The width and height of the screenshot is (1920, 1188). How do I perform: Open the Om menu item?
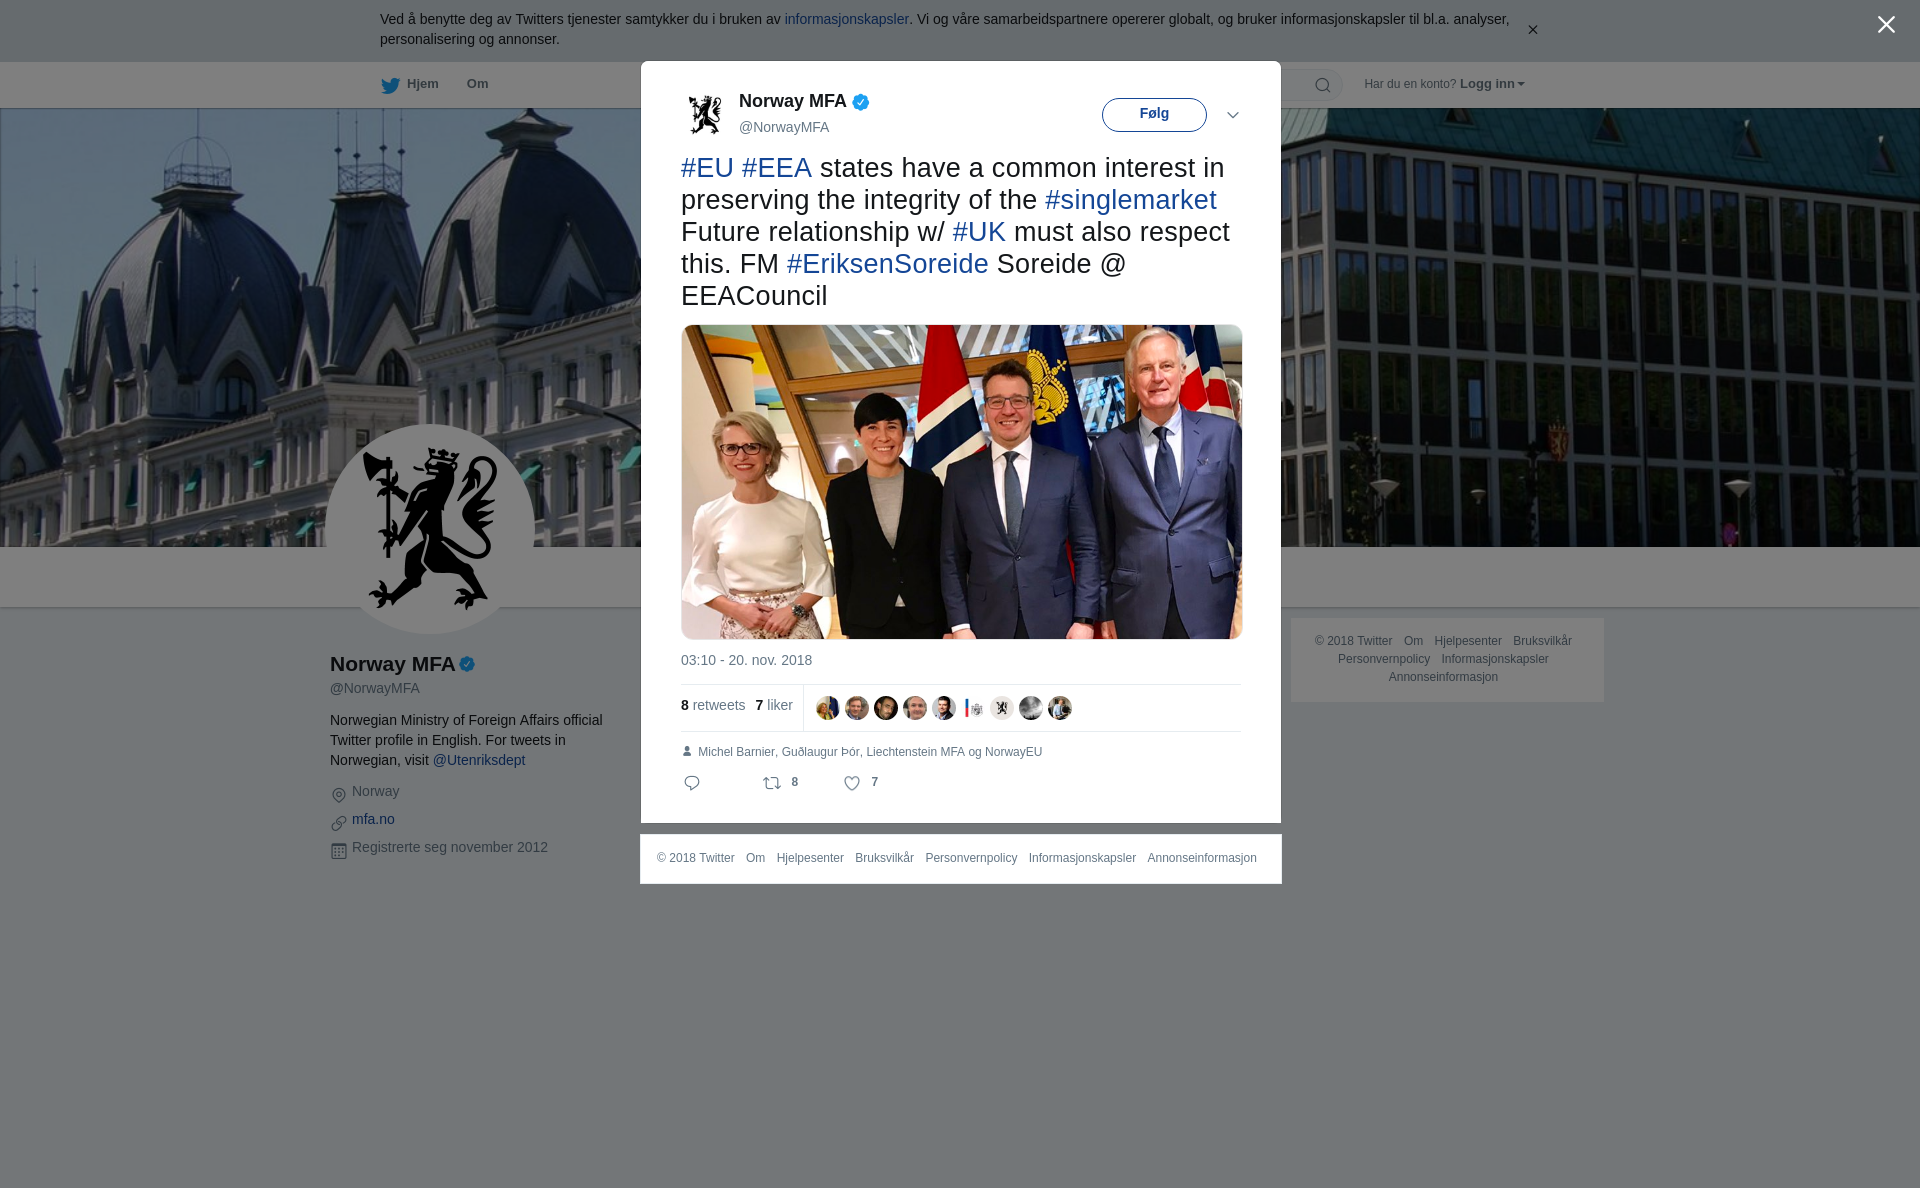(477, 84)
